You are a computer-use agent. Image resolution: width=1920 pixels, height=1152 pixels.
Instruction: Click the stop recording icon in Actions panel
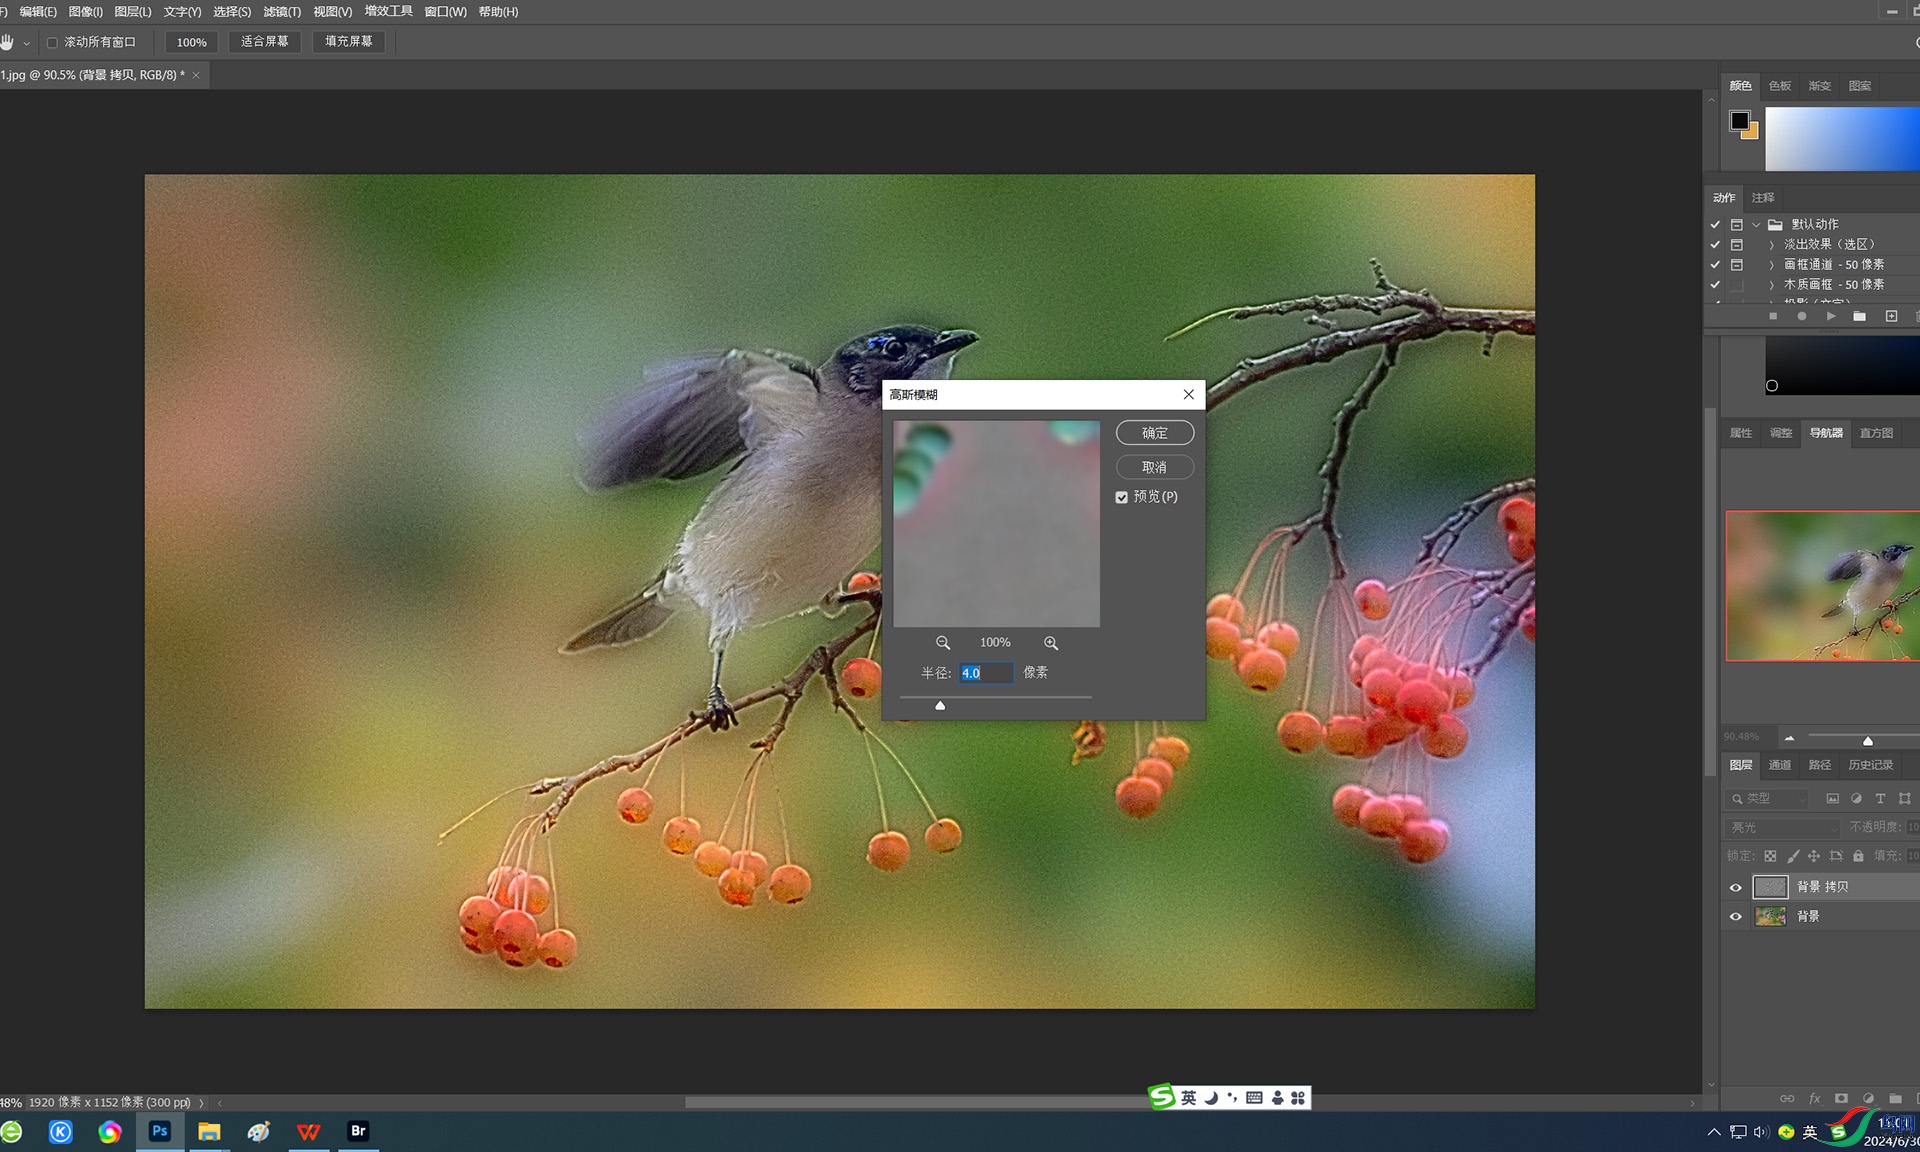[x=1773, y=316]
